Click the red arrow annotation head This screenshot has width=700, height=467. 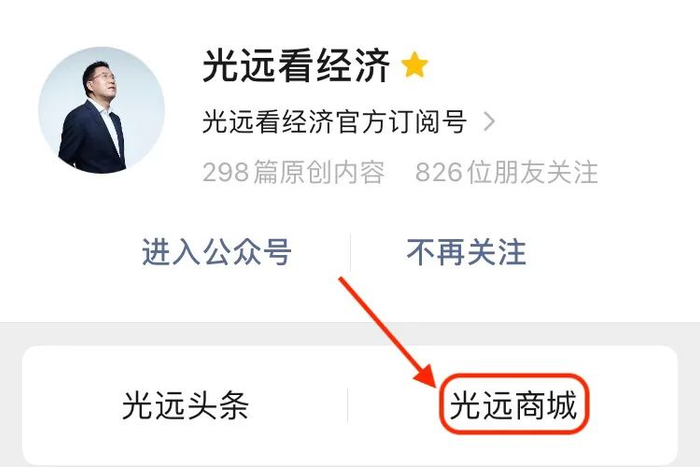[425, 375]
